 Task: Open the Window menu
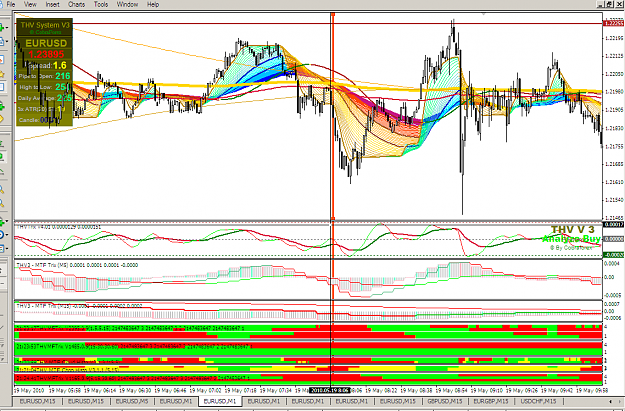click(127, 4)
